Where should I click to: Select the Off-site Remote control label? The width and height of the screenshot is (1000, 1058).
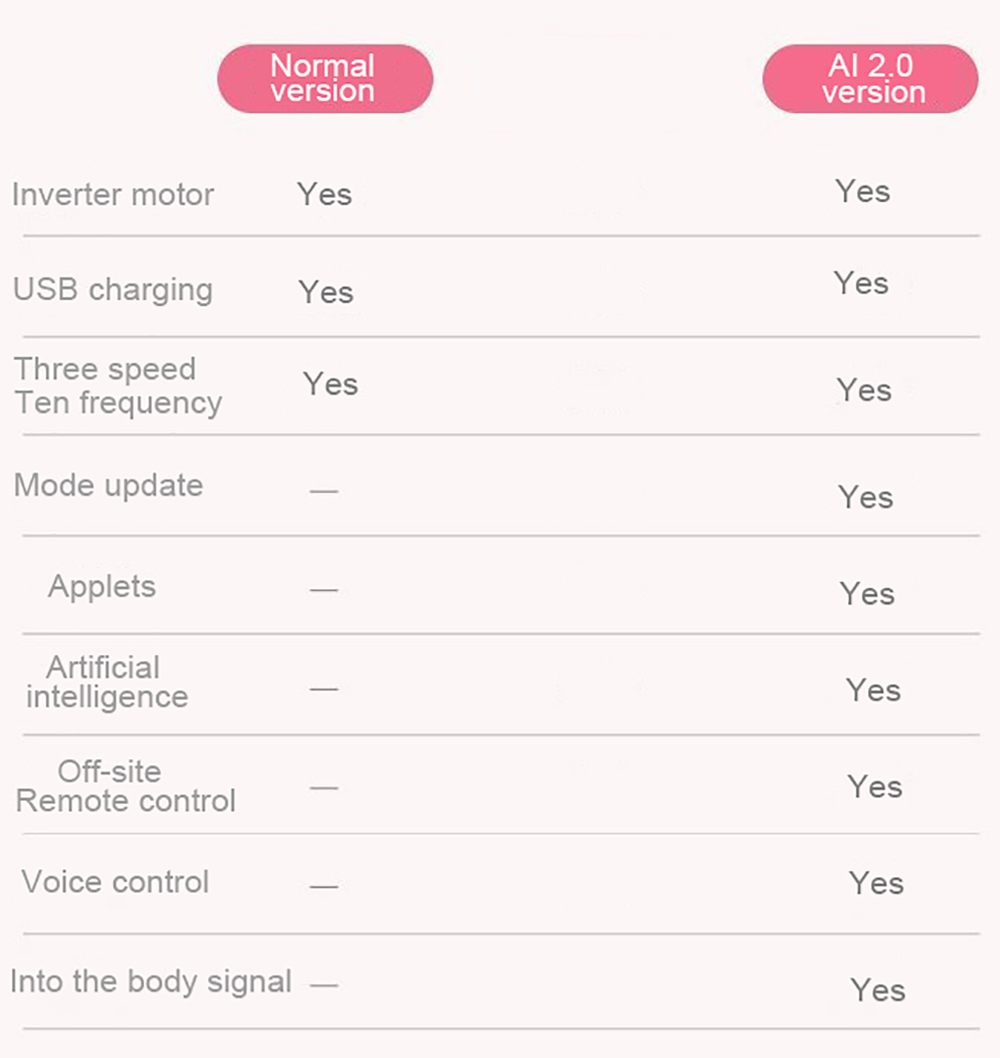[125, 786]
